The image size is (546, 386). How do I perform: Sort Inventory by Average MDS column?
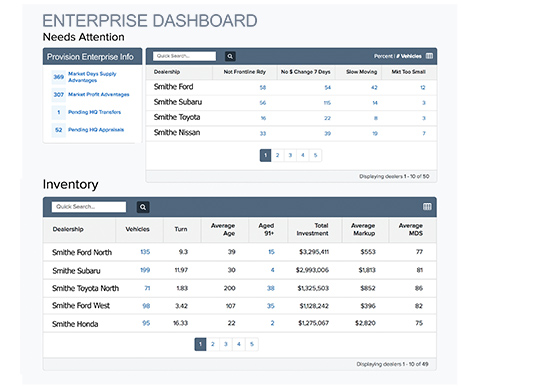411,229
